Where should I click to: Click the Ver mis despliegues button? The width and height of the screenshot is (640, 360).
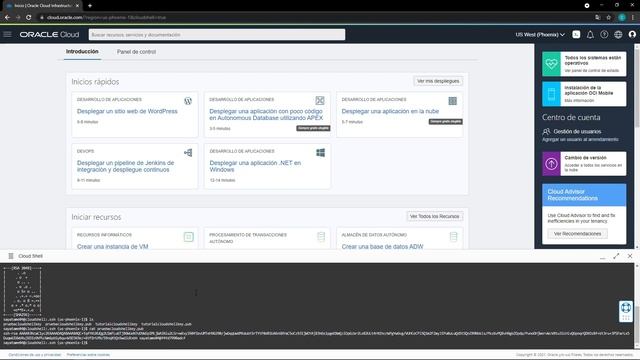pyautogui.click(x=438, y=81)
